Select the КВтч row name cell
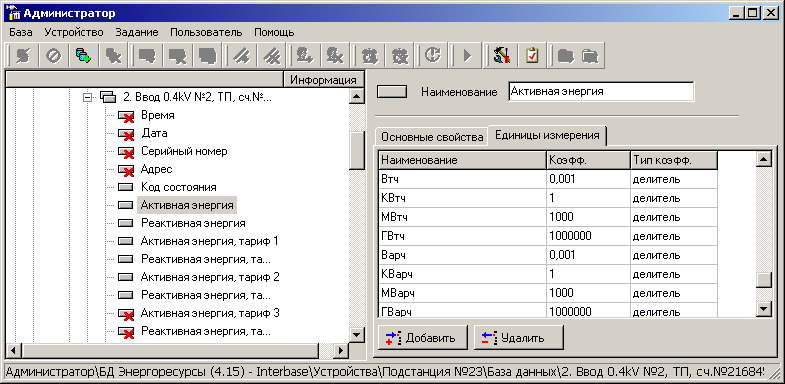 pos(462,198)
